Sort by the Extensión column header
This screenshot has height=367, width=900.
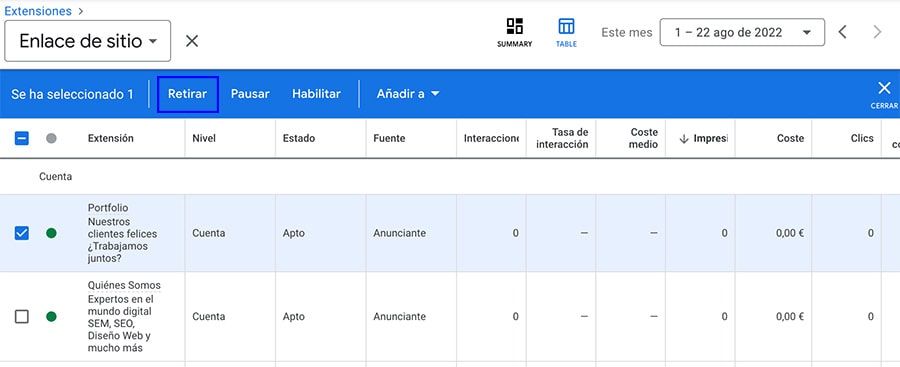click(111, 138)
